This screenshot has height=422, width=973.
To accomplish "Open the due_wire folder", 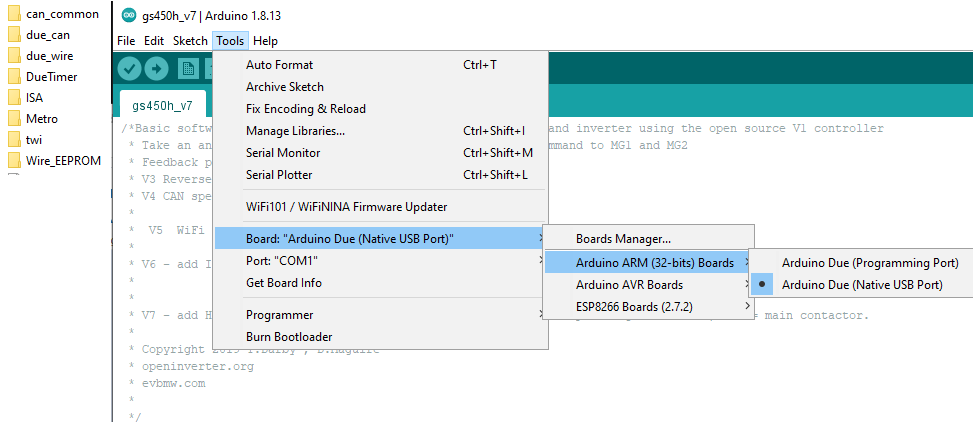I will pyautogui.click(x=49, y=56).
